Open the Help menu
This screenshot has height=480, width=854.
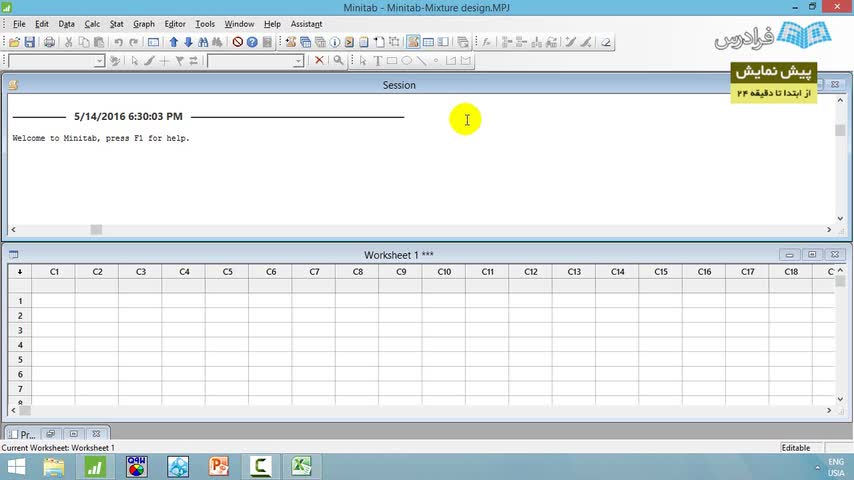coord(272,24)
